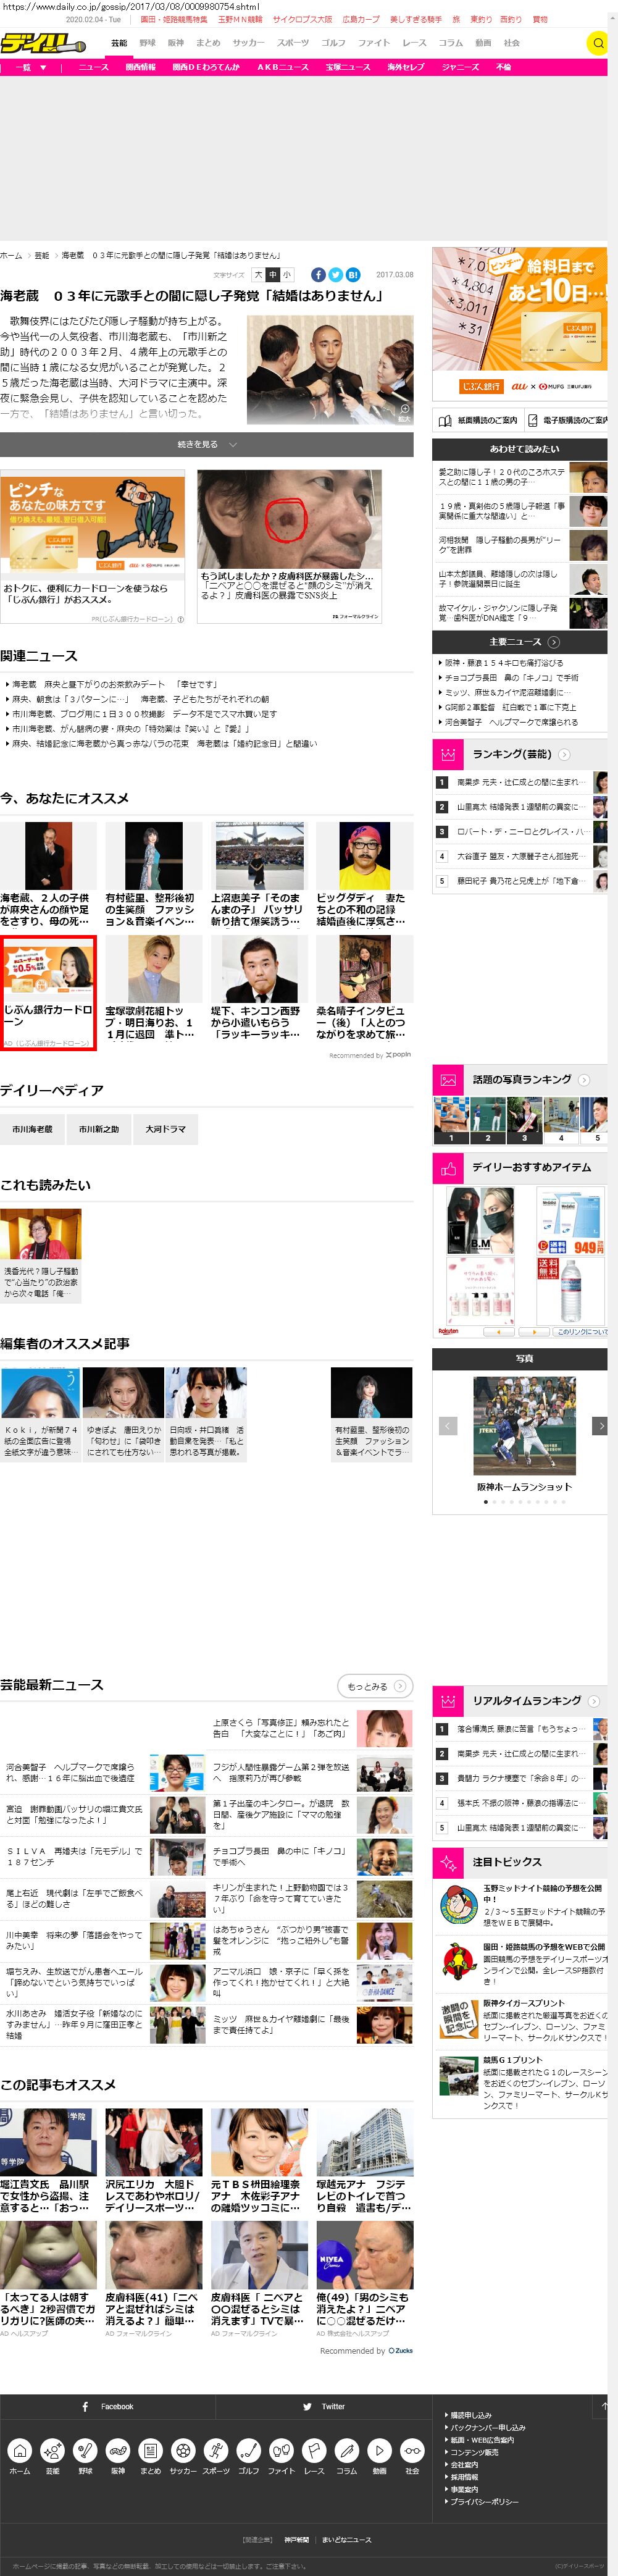Click the 市川海老蔵 tag button
The width and height of the screenshot is (618, 2576).
33,1129
